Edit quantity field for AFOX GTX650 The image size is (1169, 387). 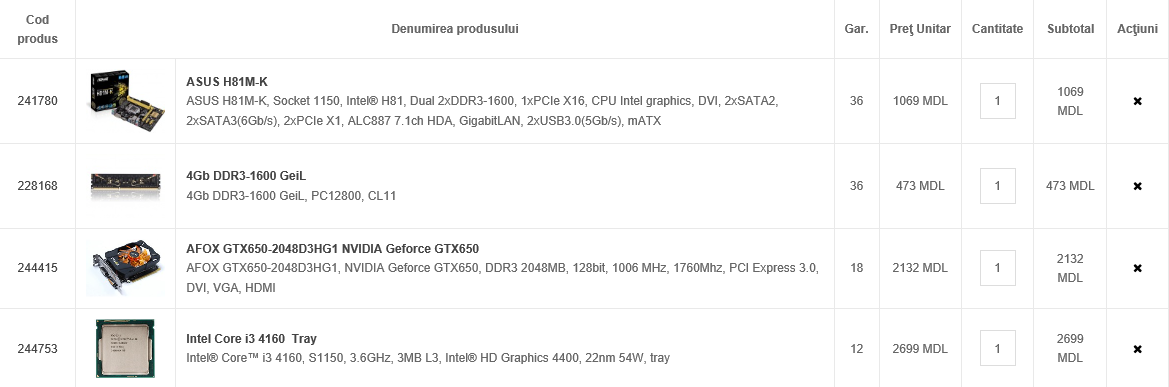[x=998, y=268]
